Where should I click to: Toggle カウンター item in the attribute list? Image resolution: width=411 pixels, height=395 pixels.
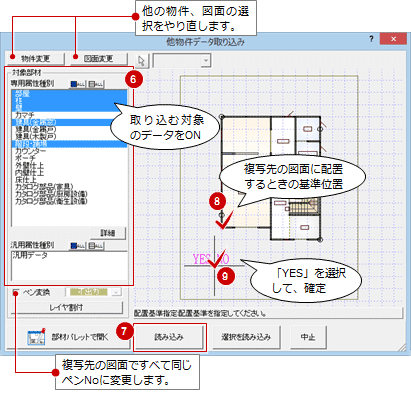69,151
